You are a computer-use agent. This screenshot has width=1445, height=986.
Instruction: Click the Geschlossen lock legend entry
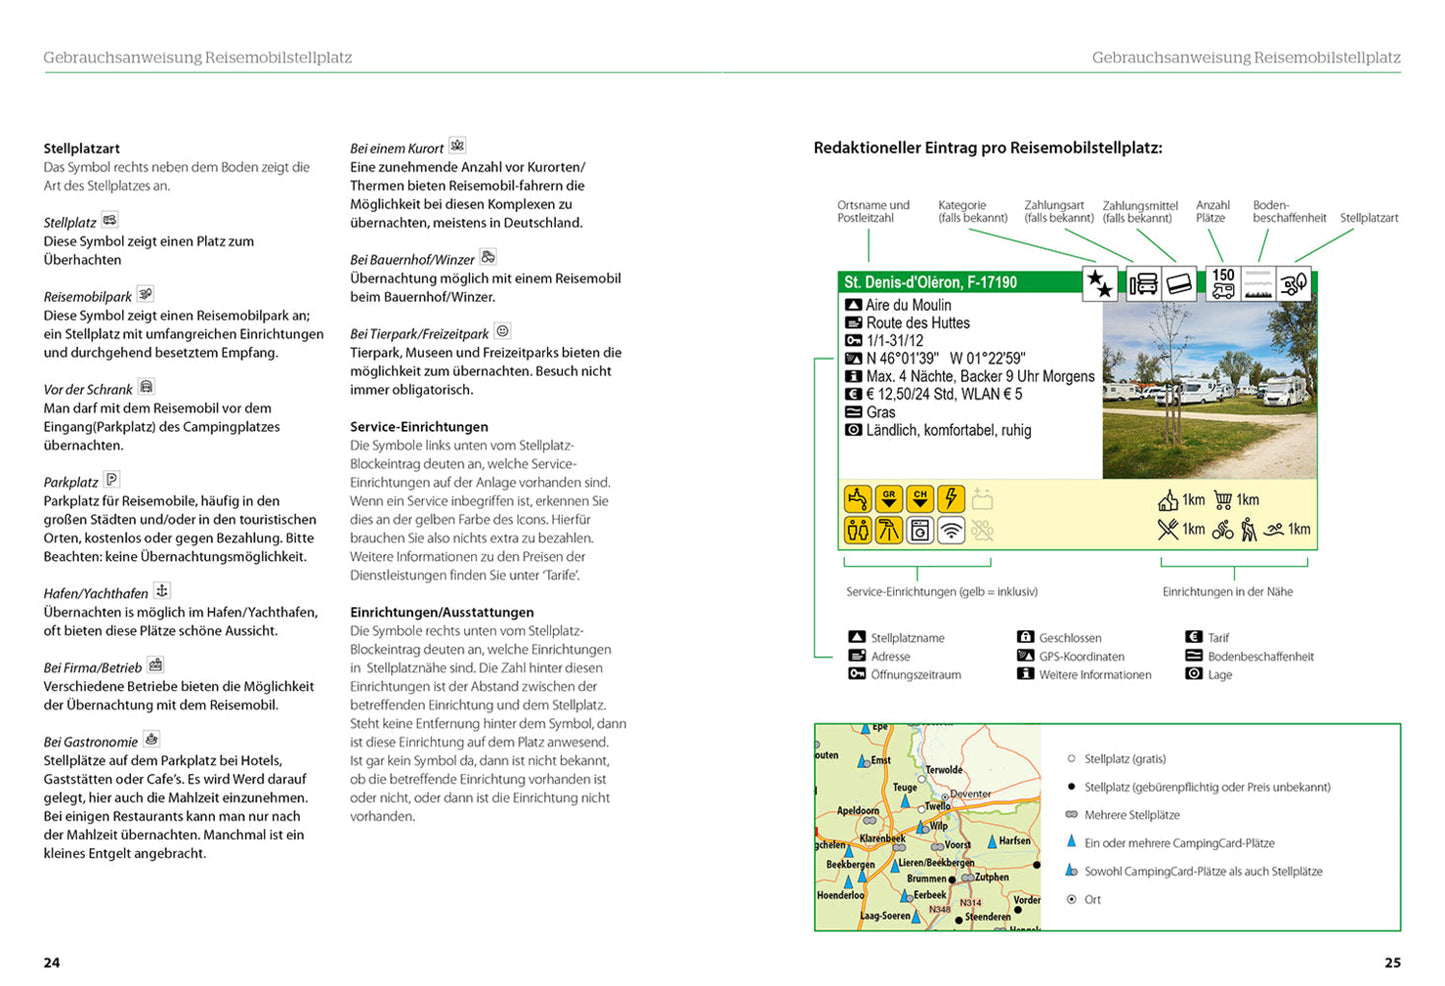click(1070, 637)
